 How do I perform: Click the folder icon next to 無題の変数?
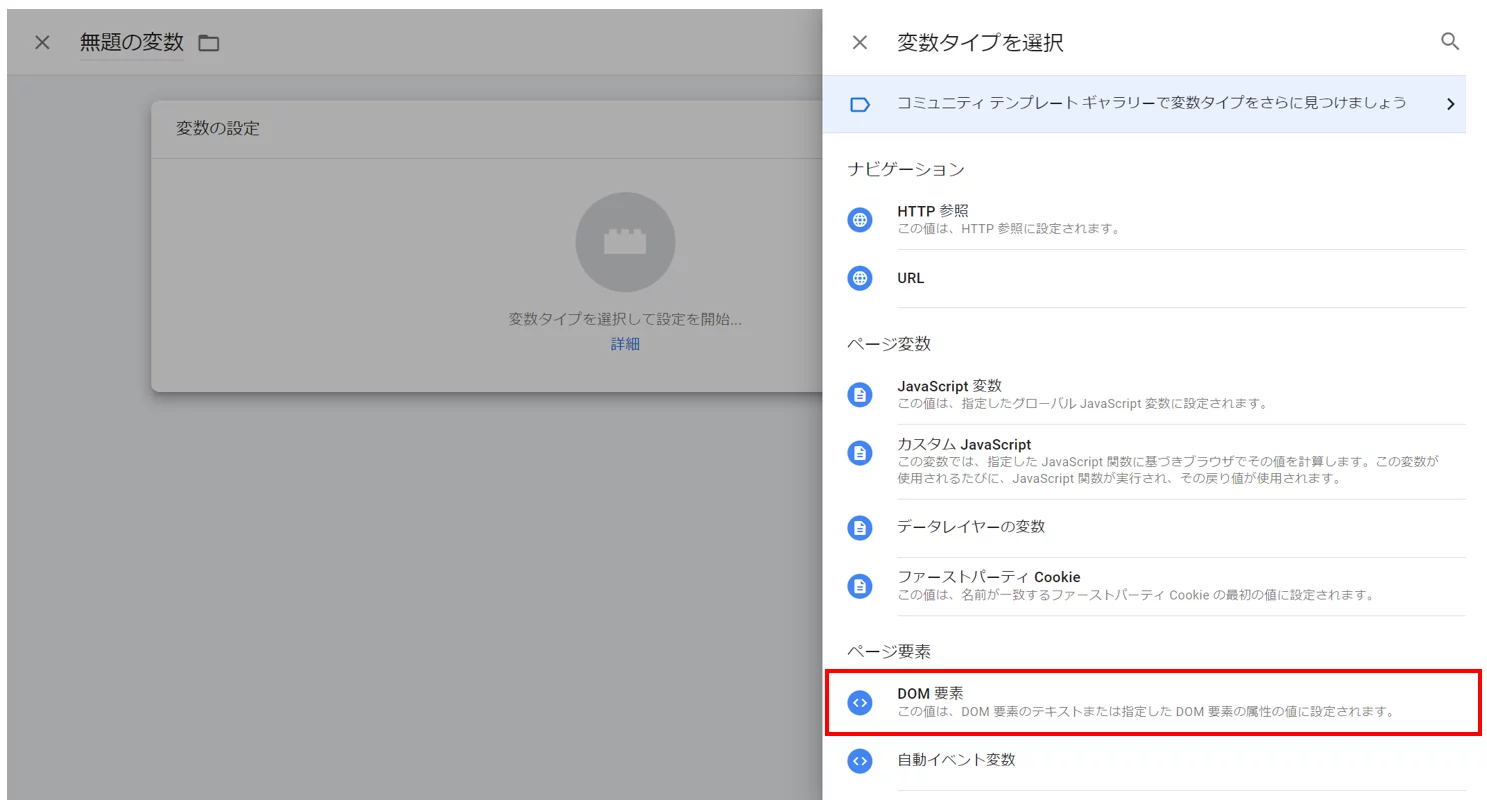[x=207, y=42]
